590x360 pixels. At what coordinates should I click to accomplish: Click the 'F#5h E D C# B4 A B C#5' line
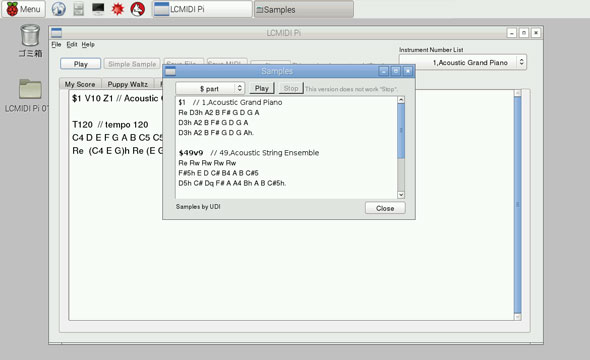click(x=218, y=173)
